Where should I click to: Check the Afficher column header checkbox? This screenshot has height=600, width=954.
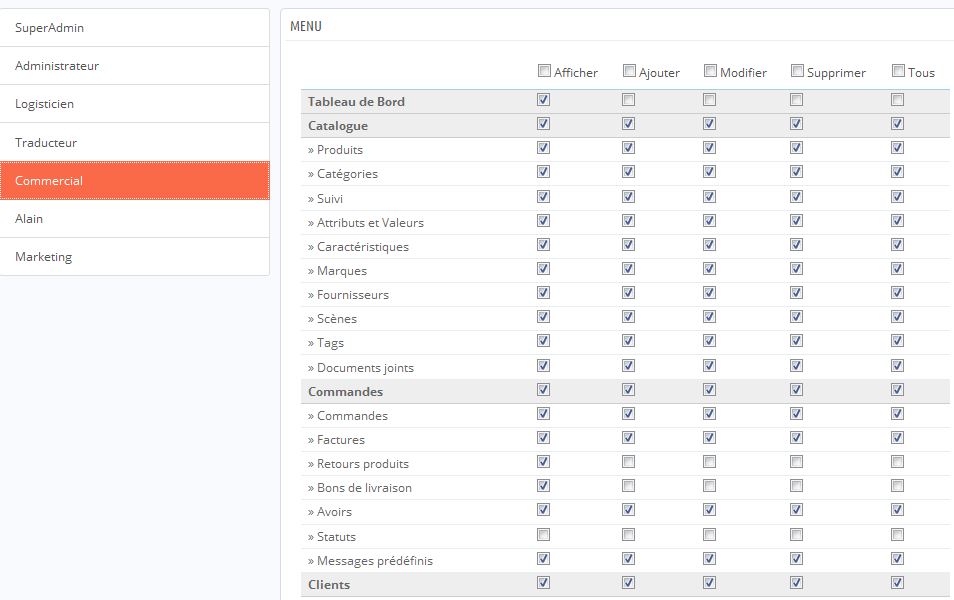545,71
